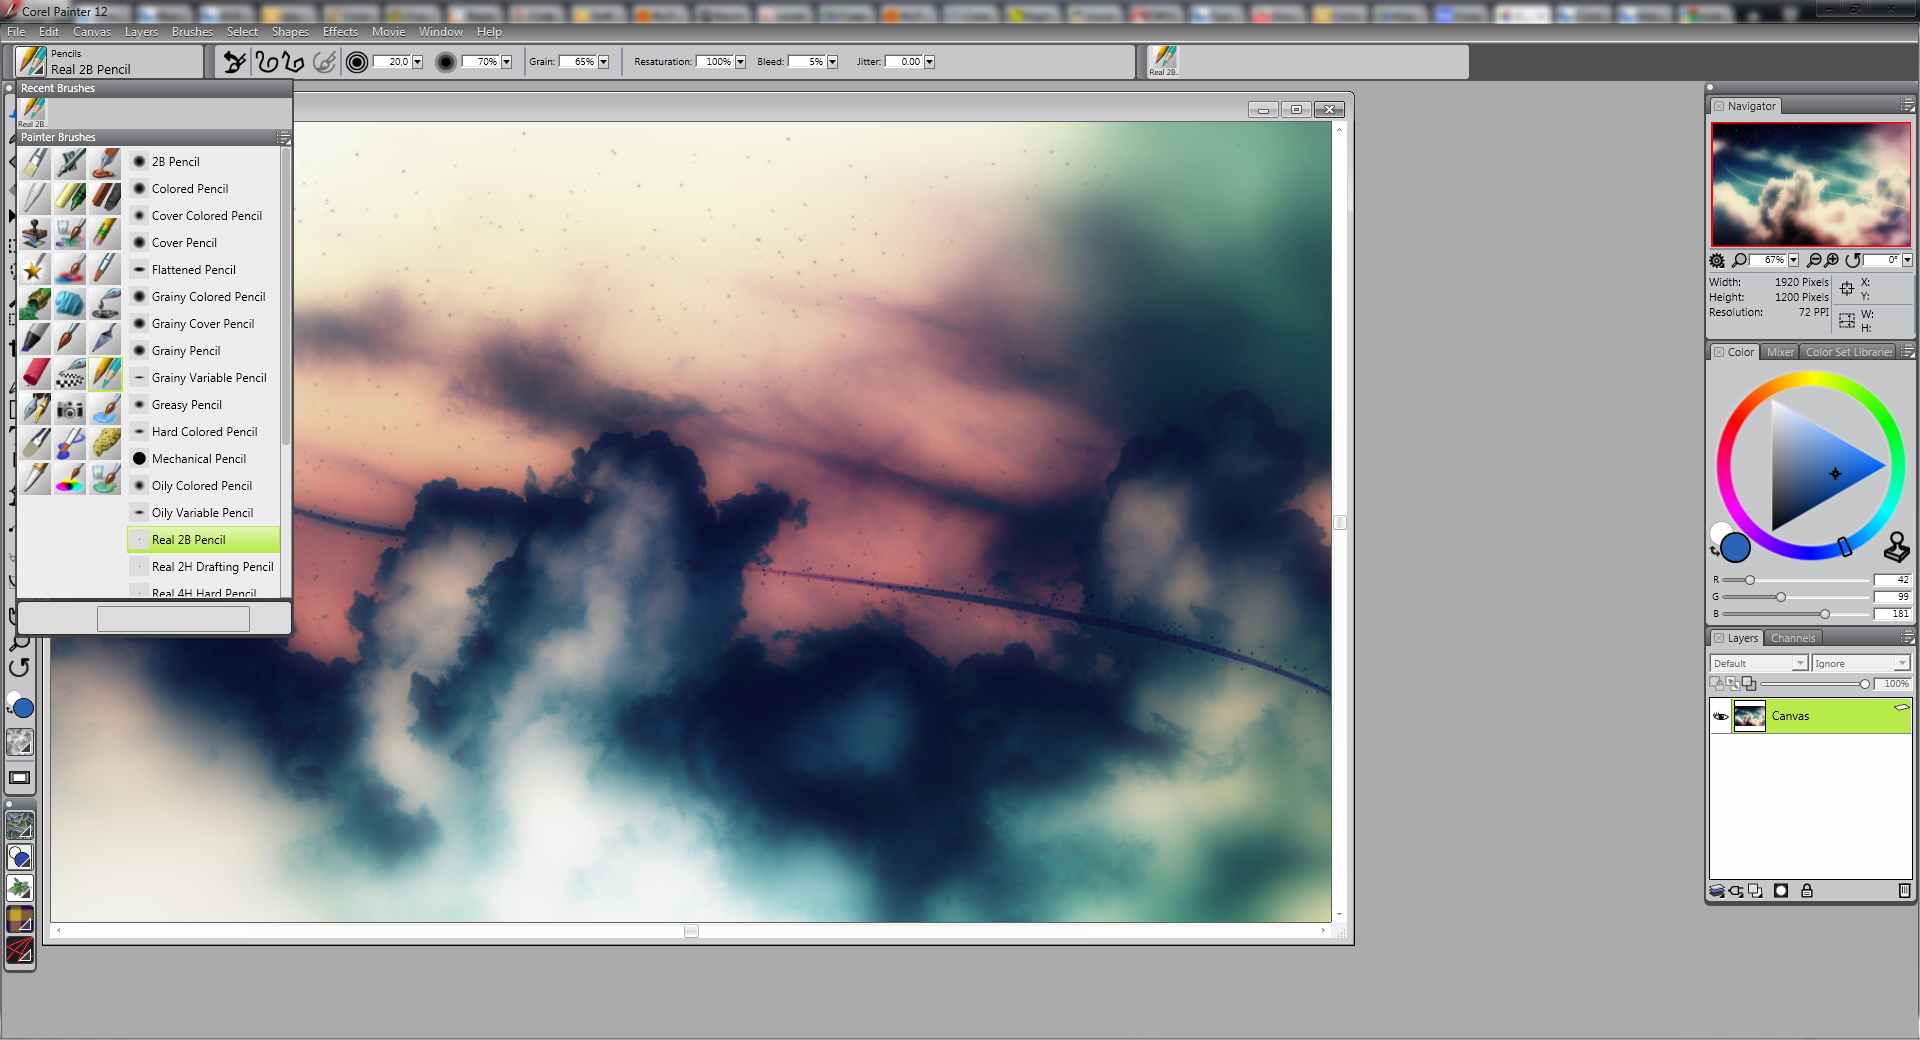Open the Look Selector
Viewport: 1920px width, 1040px height.
(x=20, y=950)
